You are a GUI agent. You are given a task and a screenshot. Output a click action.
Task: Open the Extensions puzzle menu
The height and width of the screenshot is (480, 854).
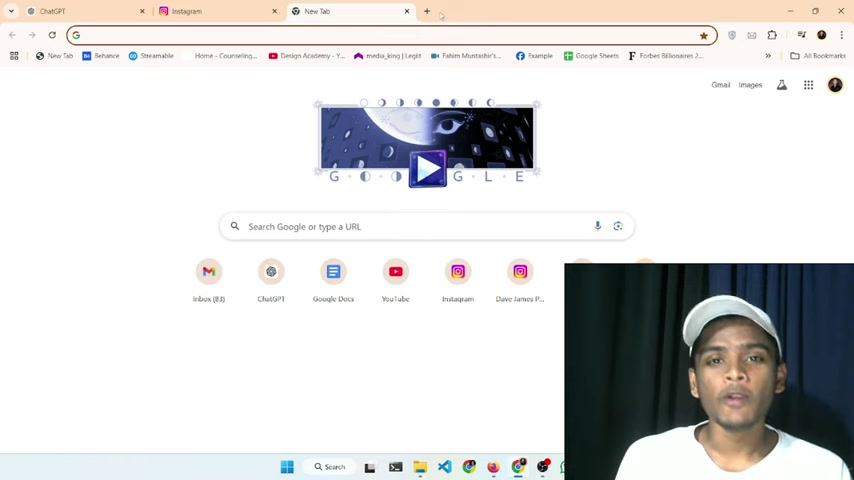(772, 35)
